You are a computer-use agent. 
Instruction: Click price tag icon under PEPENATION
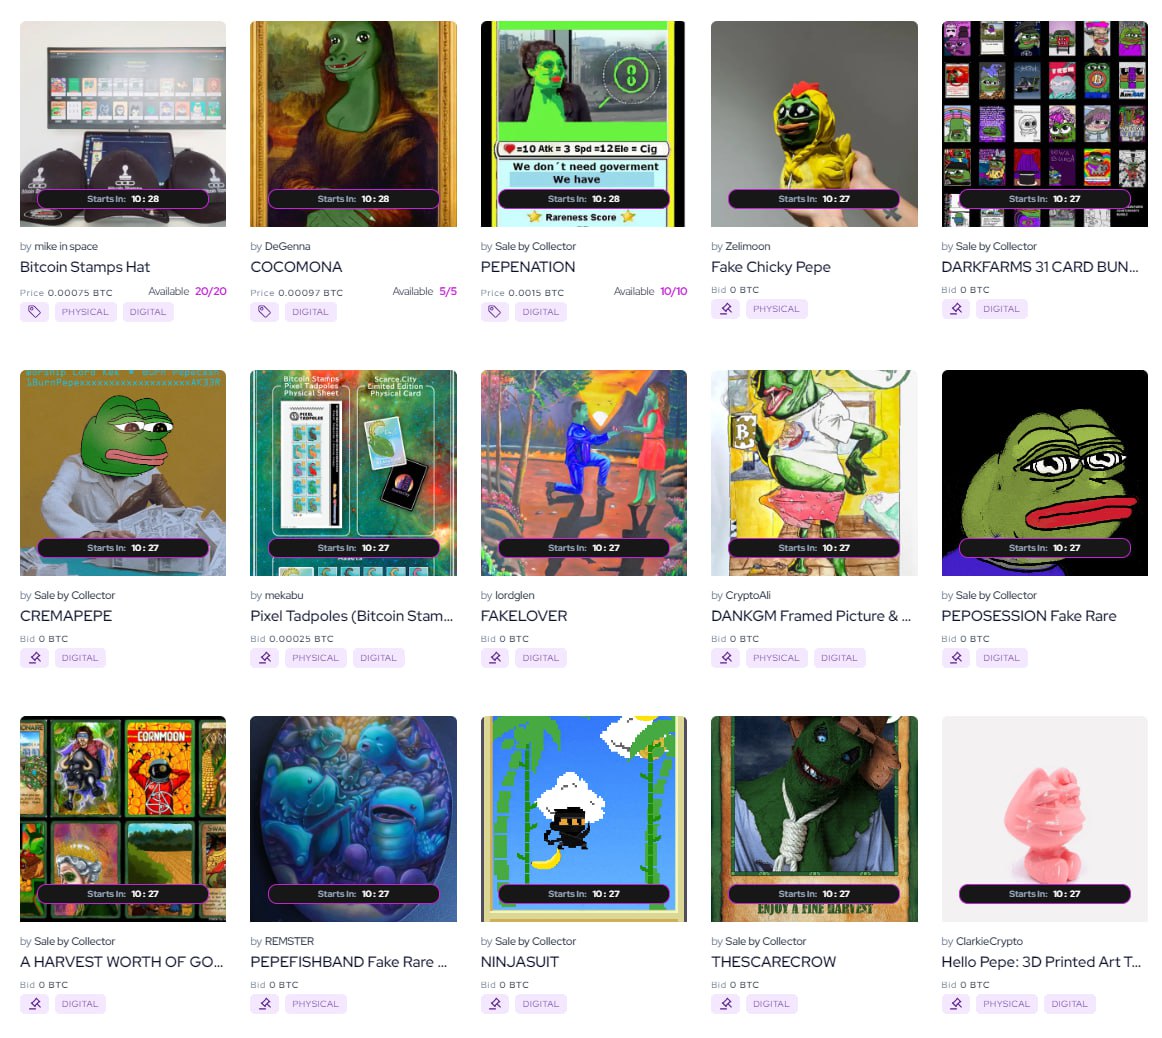click(495, 312)
